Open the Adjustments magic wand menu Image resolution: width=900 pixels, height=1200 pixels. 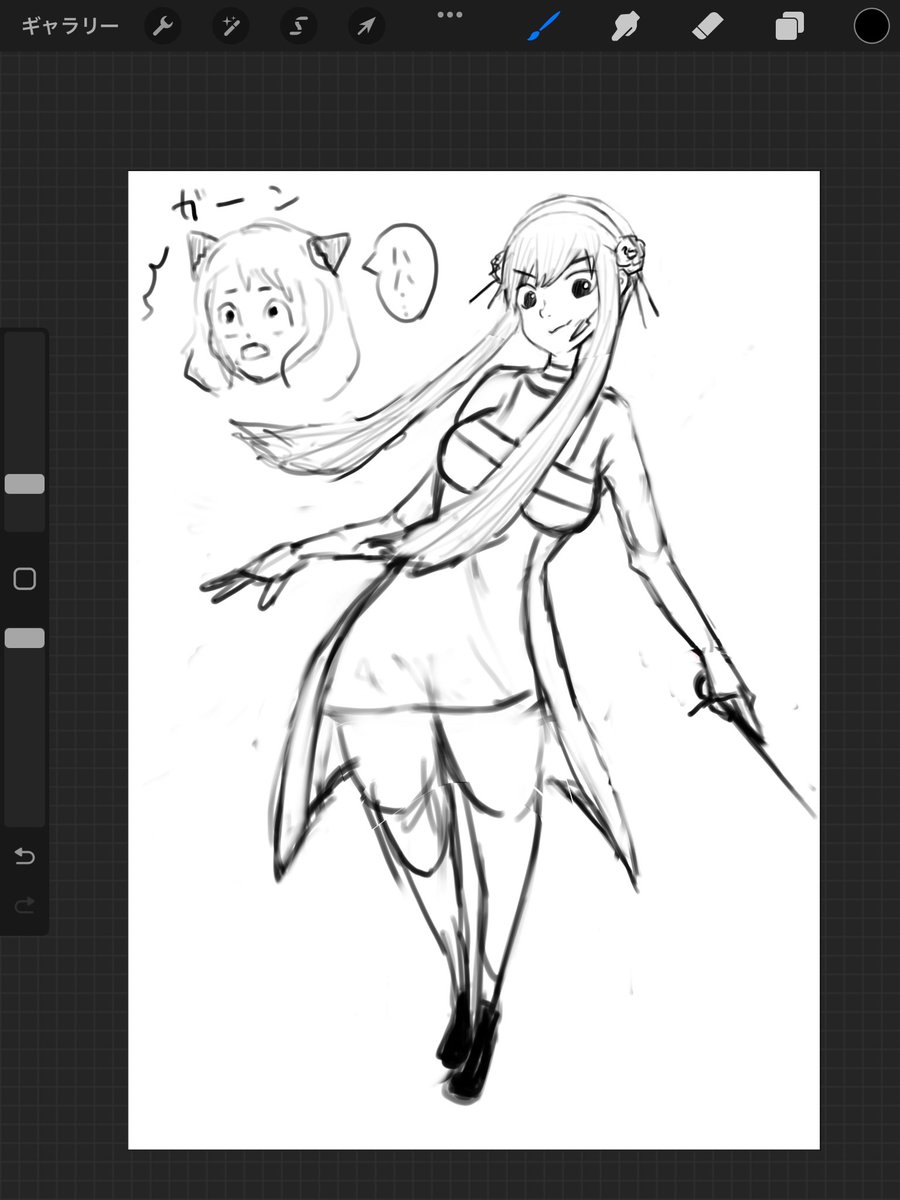pyautogui.click(x=231, y=26)
